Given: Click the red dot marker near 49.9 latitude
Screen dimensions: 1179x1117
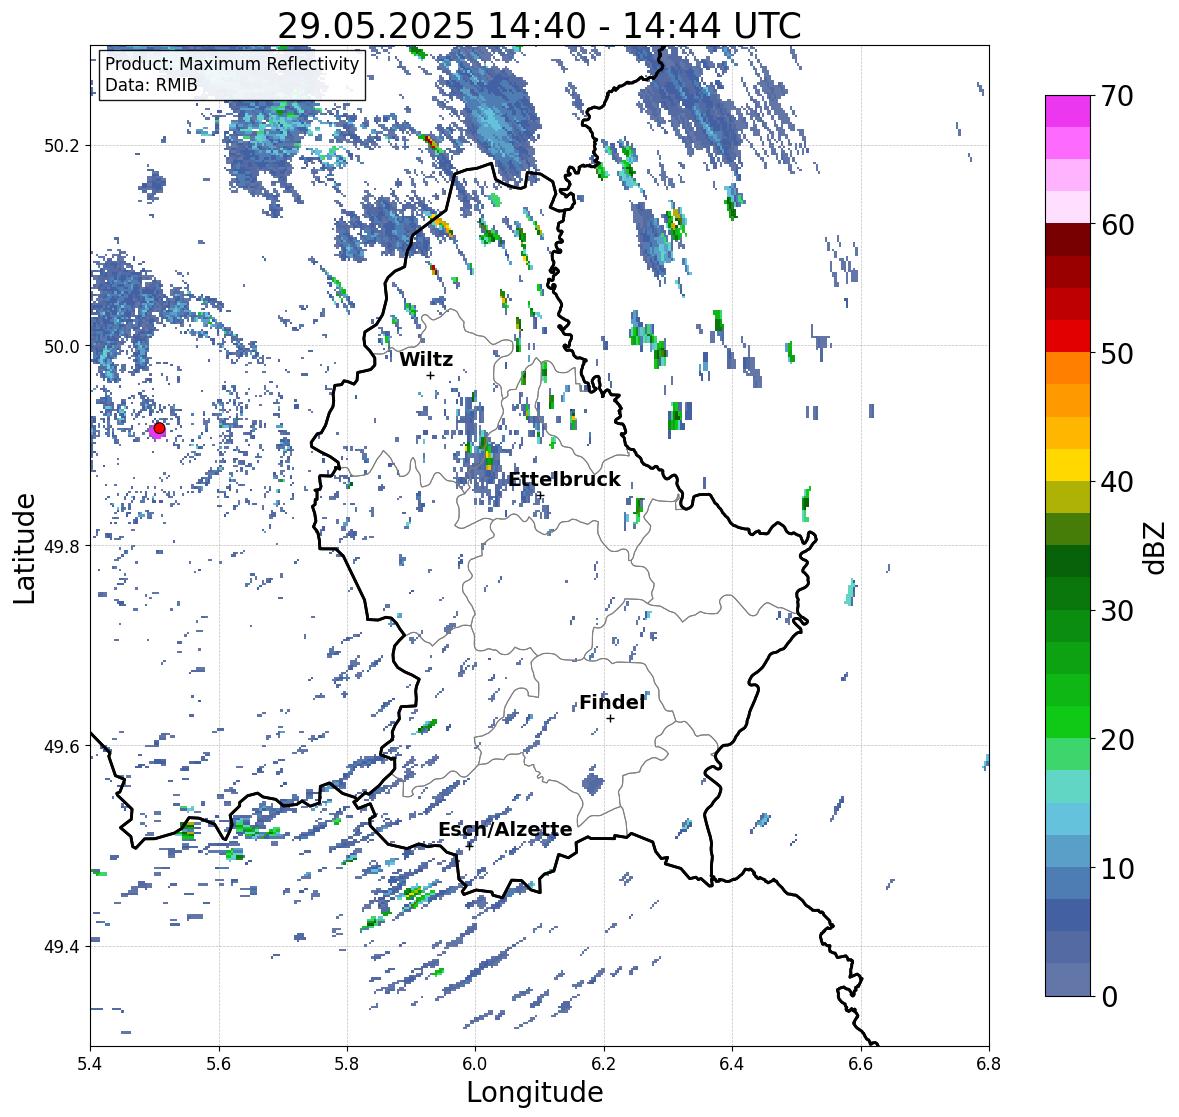Looking at the screenshot, I should (159, 428).
